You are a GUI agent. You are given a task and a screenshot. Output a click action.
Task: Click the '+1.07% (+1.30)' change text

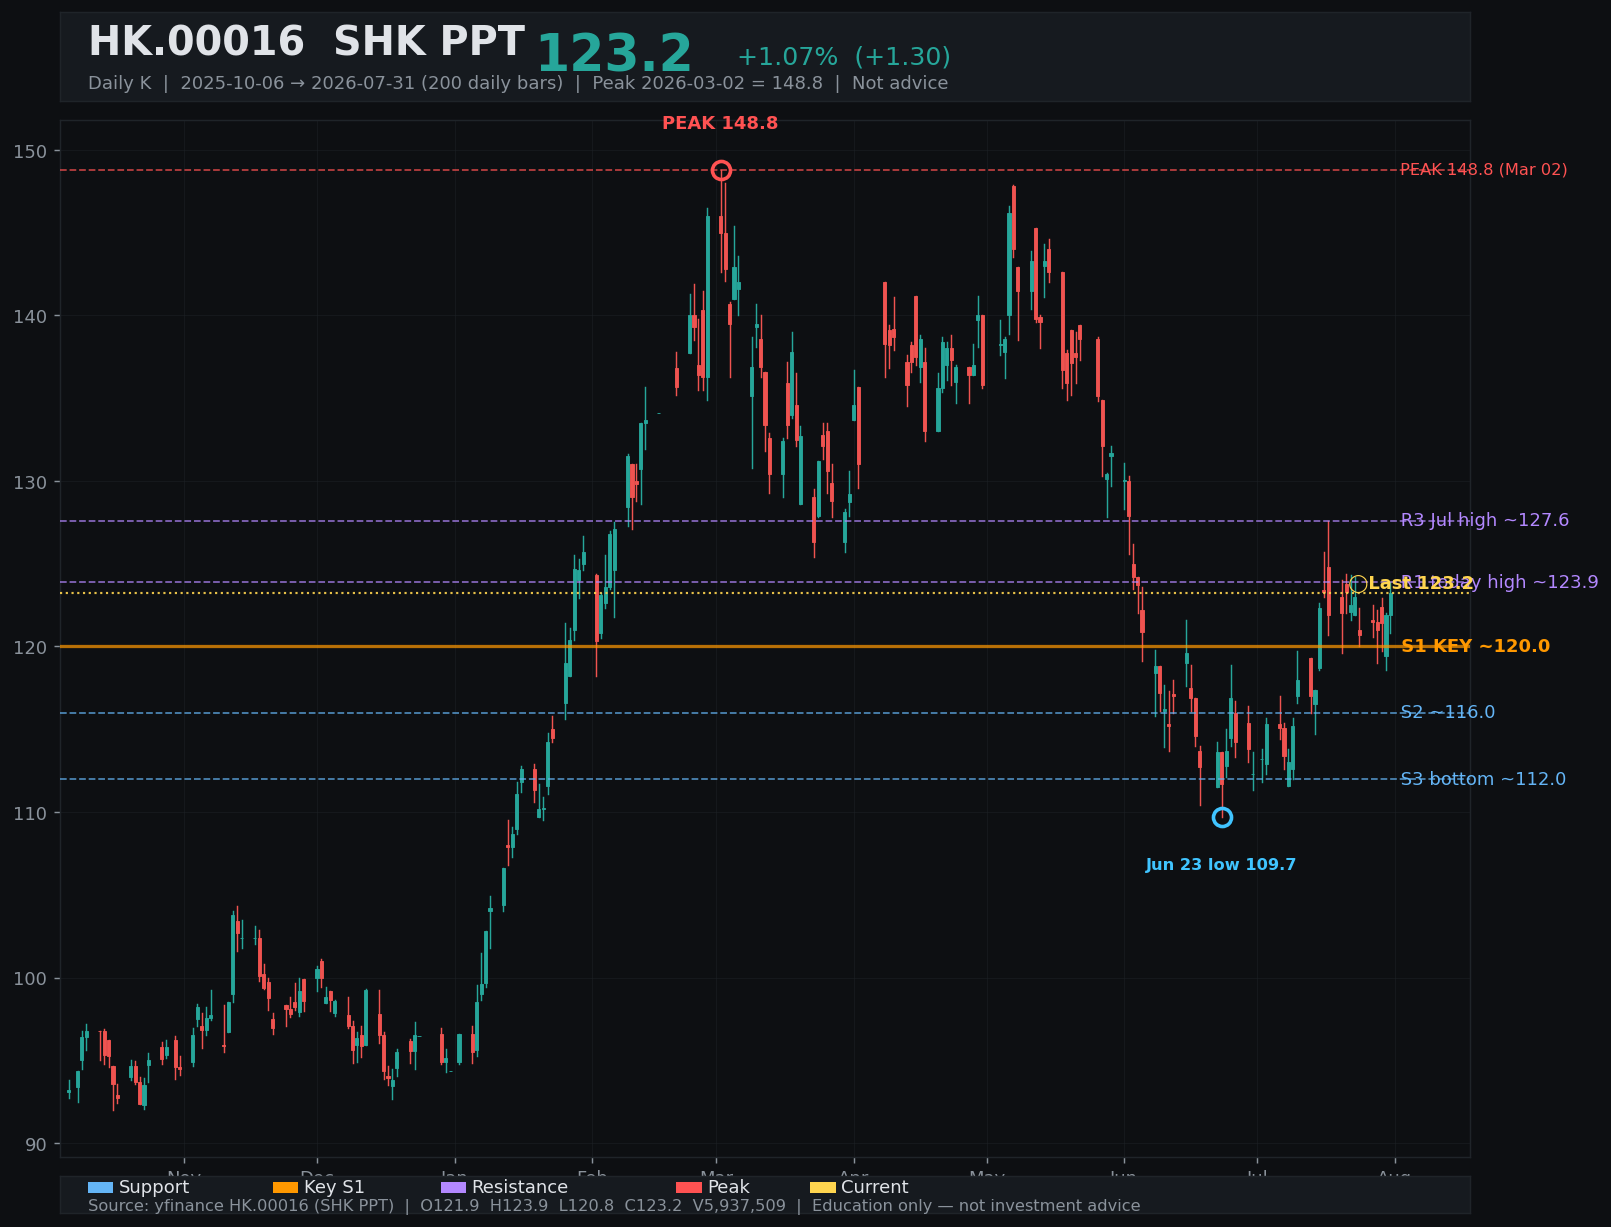click(x=844, y=57)
